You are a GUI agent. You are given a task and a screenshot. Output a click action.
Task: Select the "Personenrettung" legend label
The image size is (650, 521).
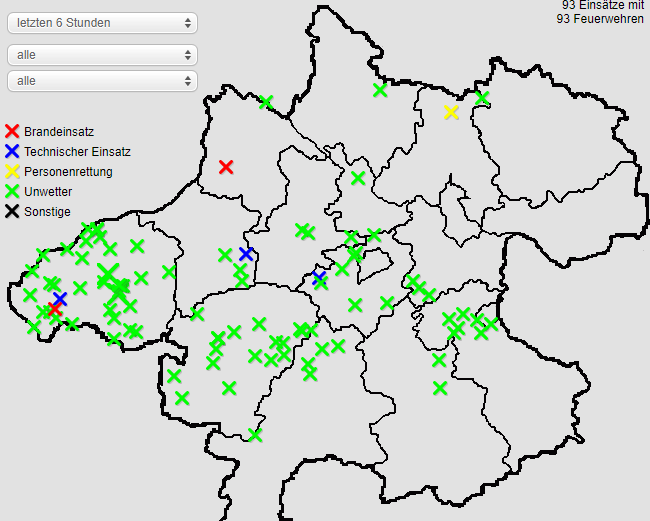click(x=68, y=172)
